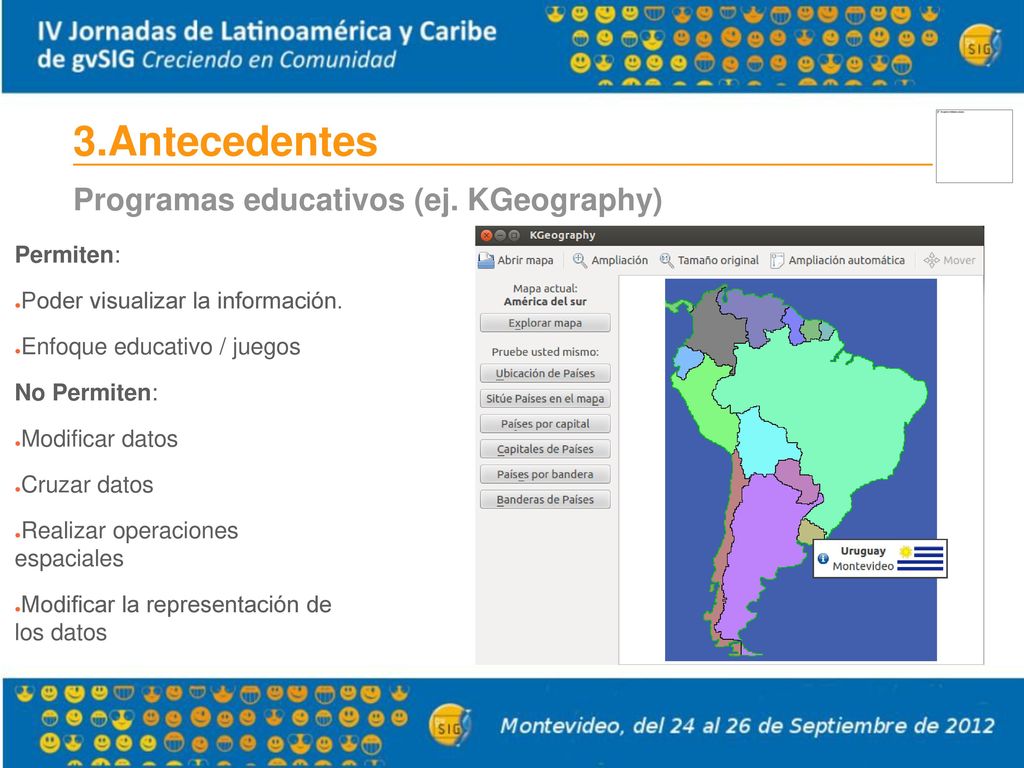Click Uruguay on the map
The width and height of the screenshot is (1024, 768).
pyautogui.click(x=811, y=530)
